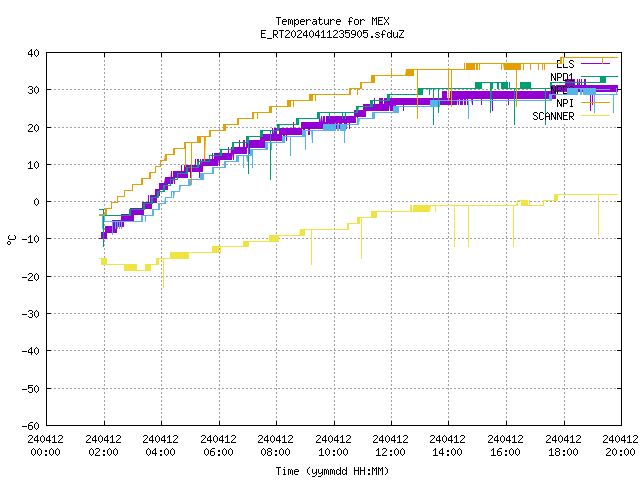Screen dimensions: 640x480
Task: Click the y-axis tick label -30
Action: click(31, 314)
